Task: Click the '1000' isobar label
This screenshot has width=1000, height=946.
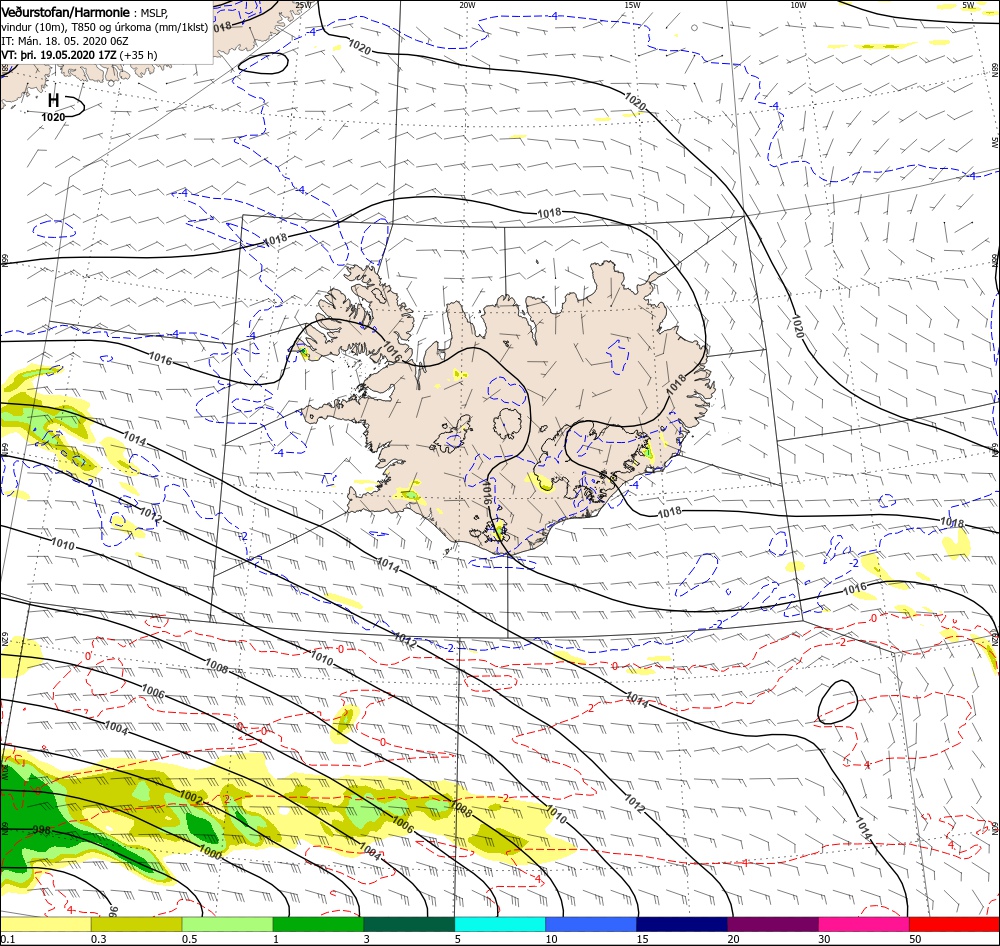Action: tap(210, 852)
